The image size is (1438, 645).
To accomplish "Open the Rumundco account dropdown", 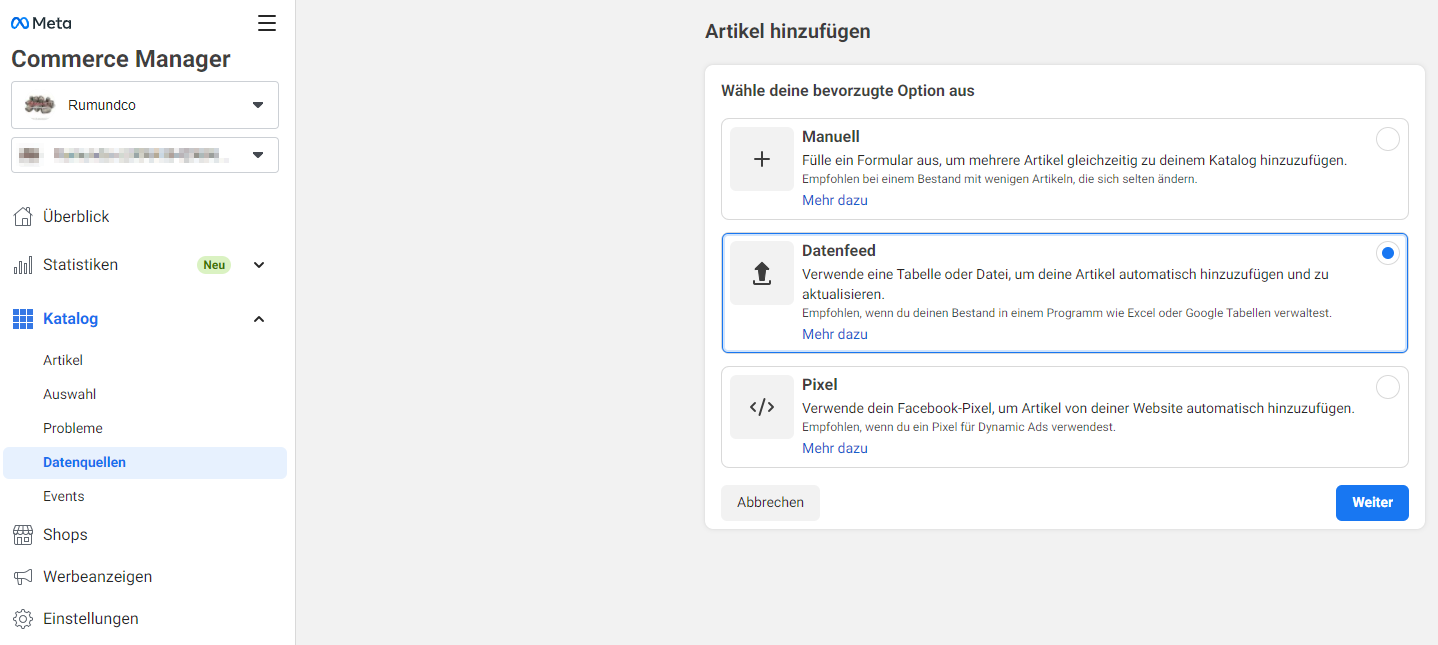I will click(x=144, y=104).
